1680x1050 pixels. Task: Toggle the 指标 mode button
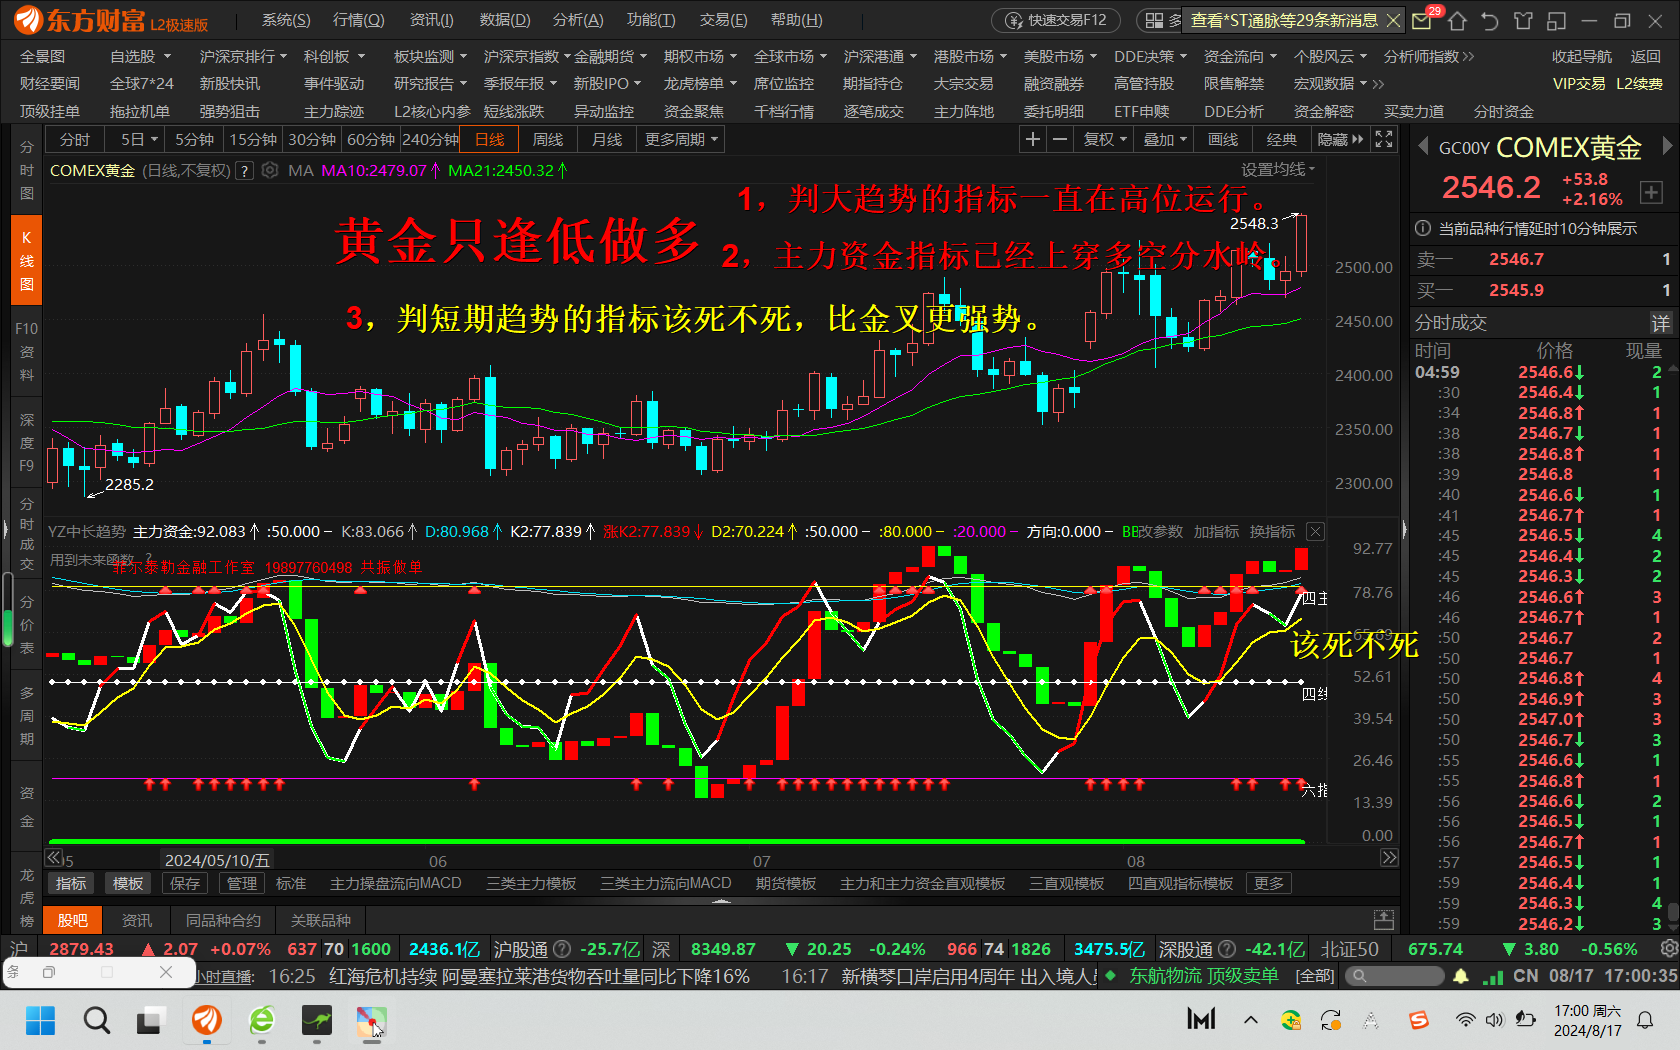click(71, 884)
